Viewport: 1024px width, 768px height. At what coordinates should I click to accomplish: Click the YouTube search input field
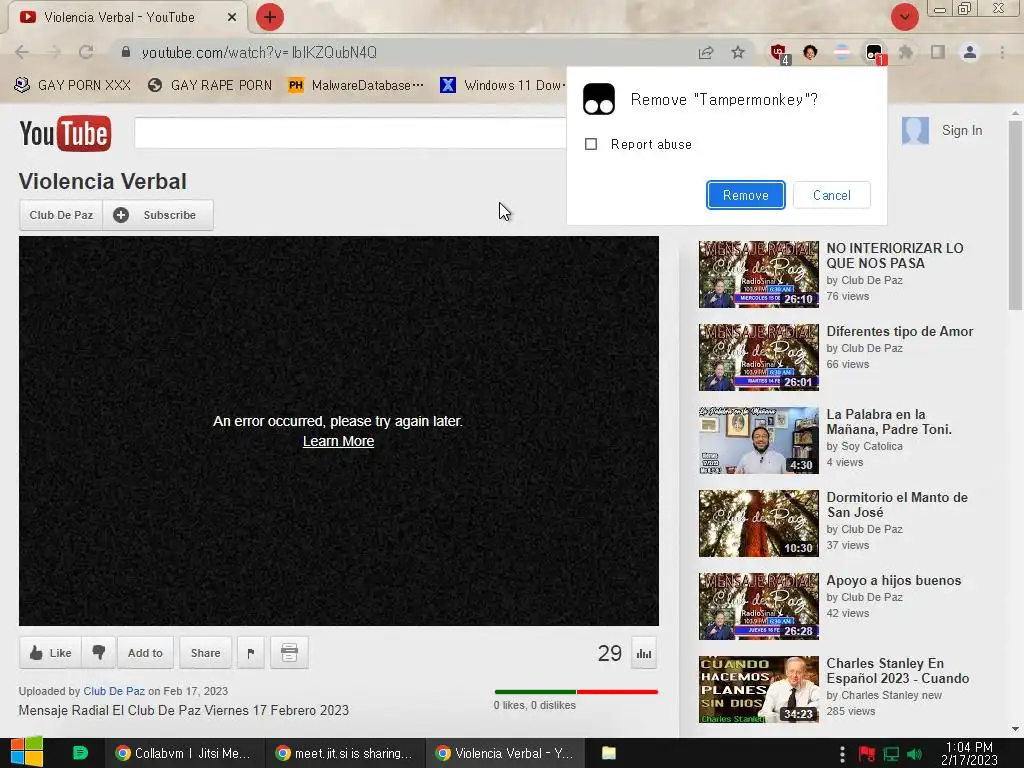[x=350, y=133]
